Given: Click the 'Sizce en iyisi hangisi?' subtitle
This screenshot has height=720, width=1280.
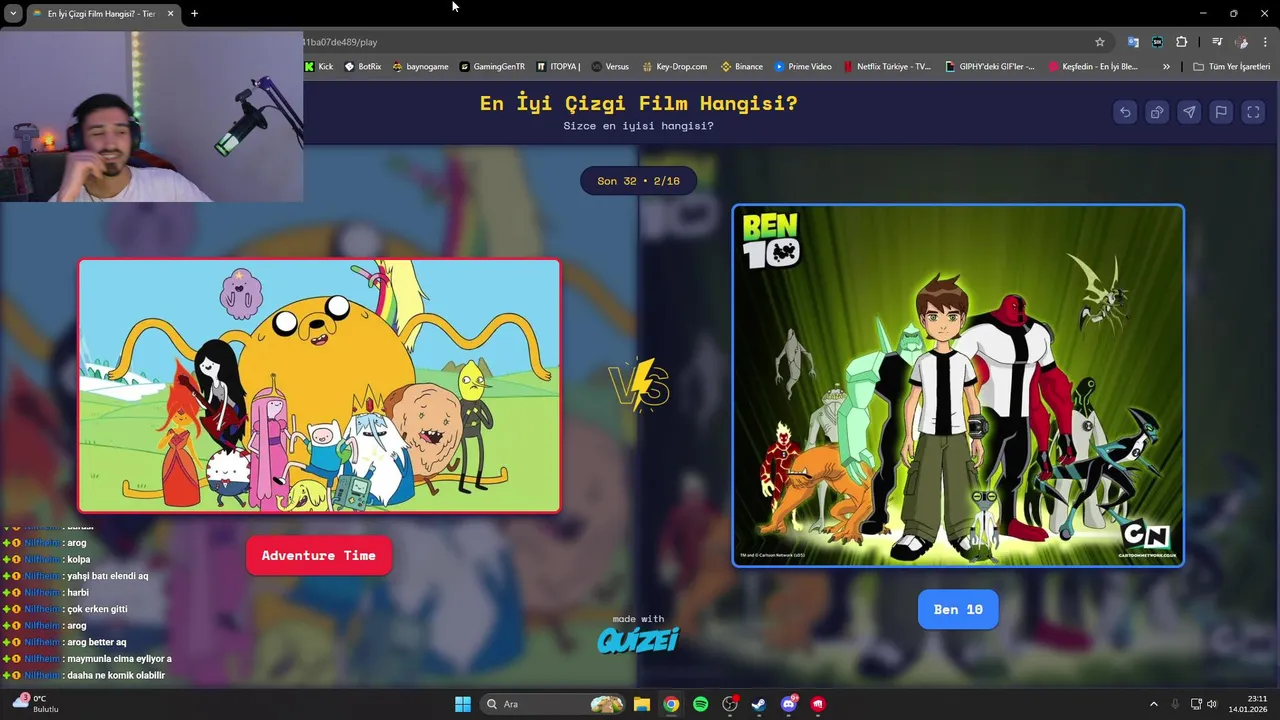Looking at the screenshot, I should (638, 126).
